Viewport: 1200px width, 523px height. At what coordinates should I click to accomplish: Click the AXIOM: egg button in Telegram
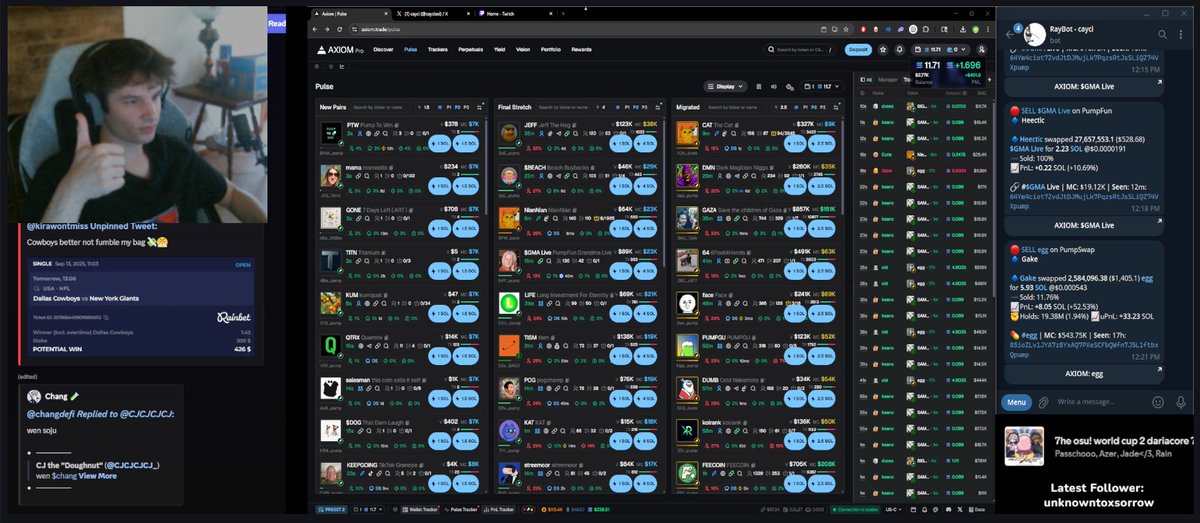click(1084, 373)
